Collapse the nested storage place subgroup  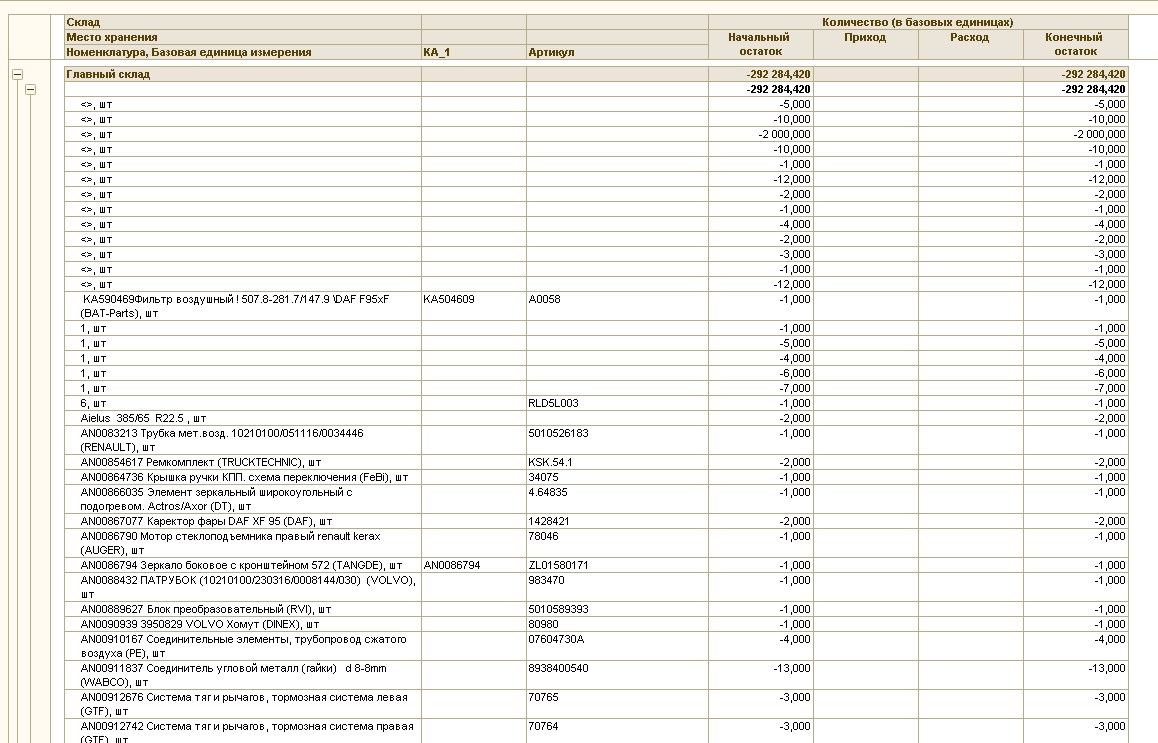coord(30,89)
